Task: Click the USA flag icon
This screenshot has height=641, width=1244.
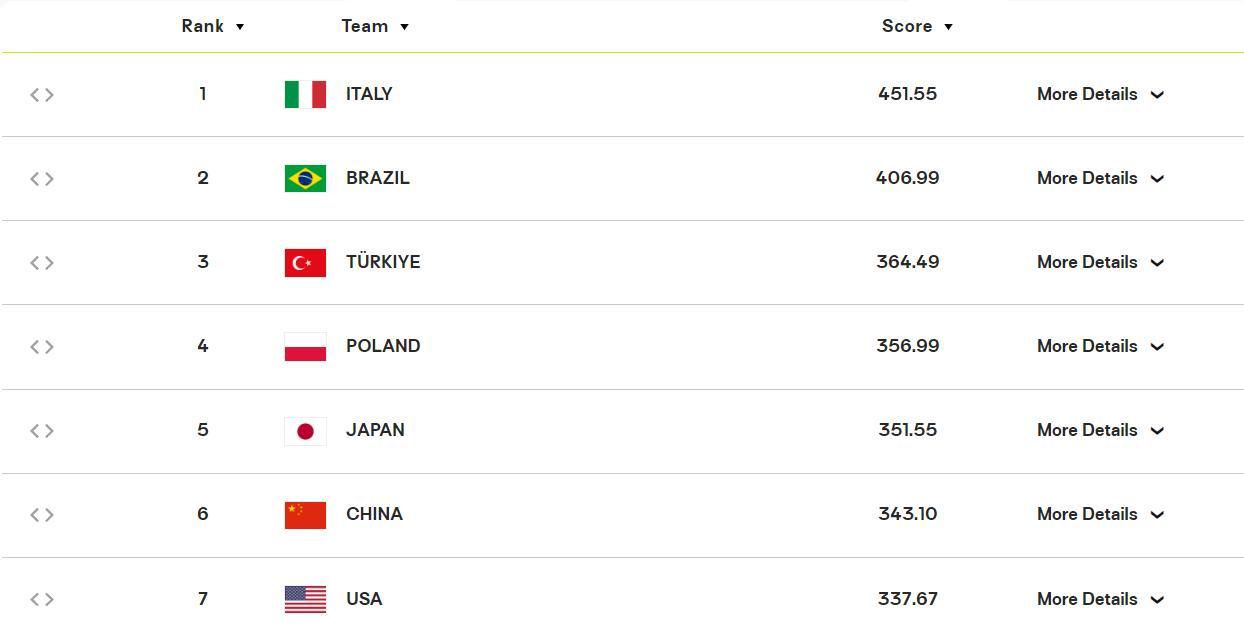Action: 305,599
